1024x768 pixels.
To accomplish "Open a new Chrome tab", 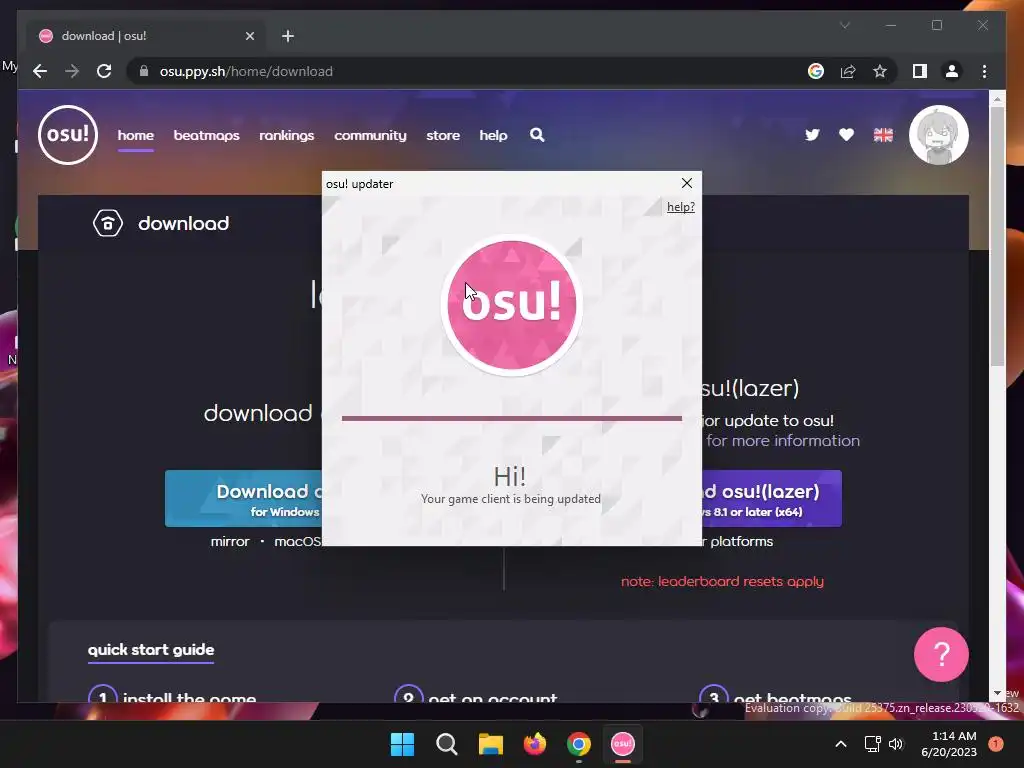I will (288, 36).
